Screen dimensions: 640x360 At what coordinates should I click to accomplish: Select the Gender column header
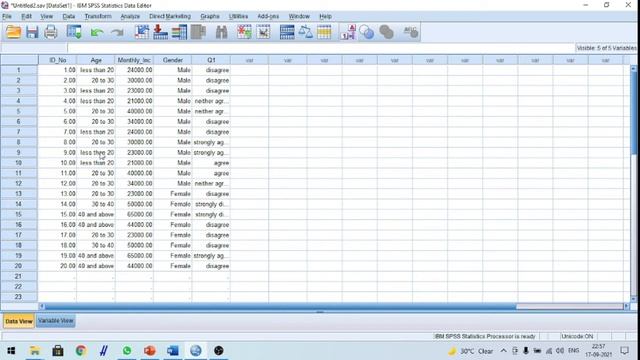click(173, 60)
